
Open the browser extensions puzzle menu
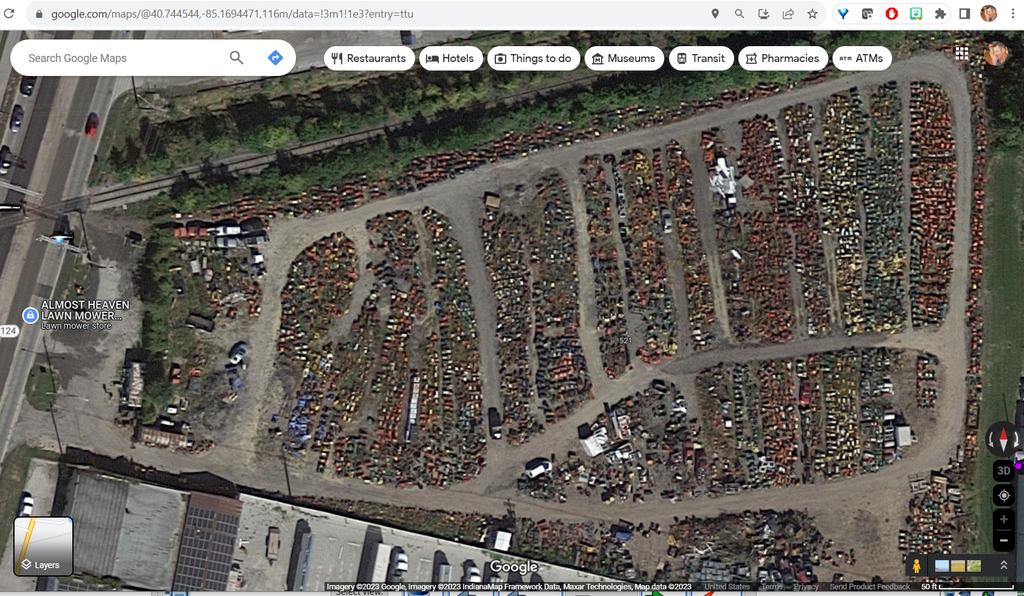pos(940,14)
